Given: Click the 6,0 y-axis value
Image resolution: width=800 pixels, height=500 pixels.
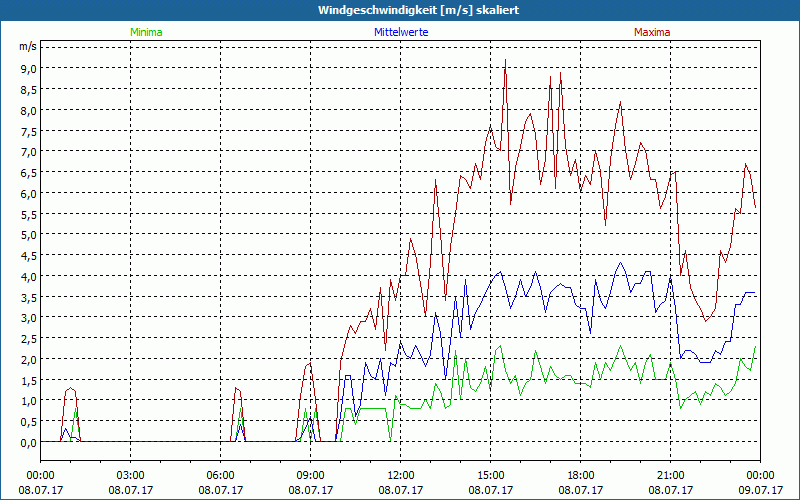Looking at the screenshot, I should point(29,193).
